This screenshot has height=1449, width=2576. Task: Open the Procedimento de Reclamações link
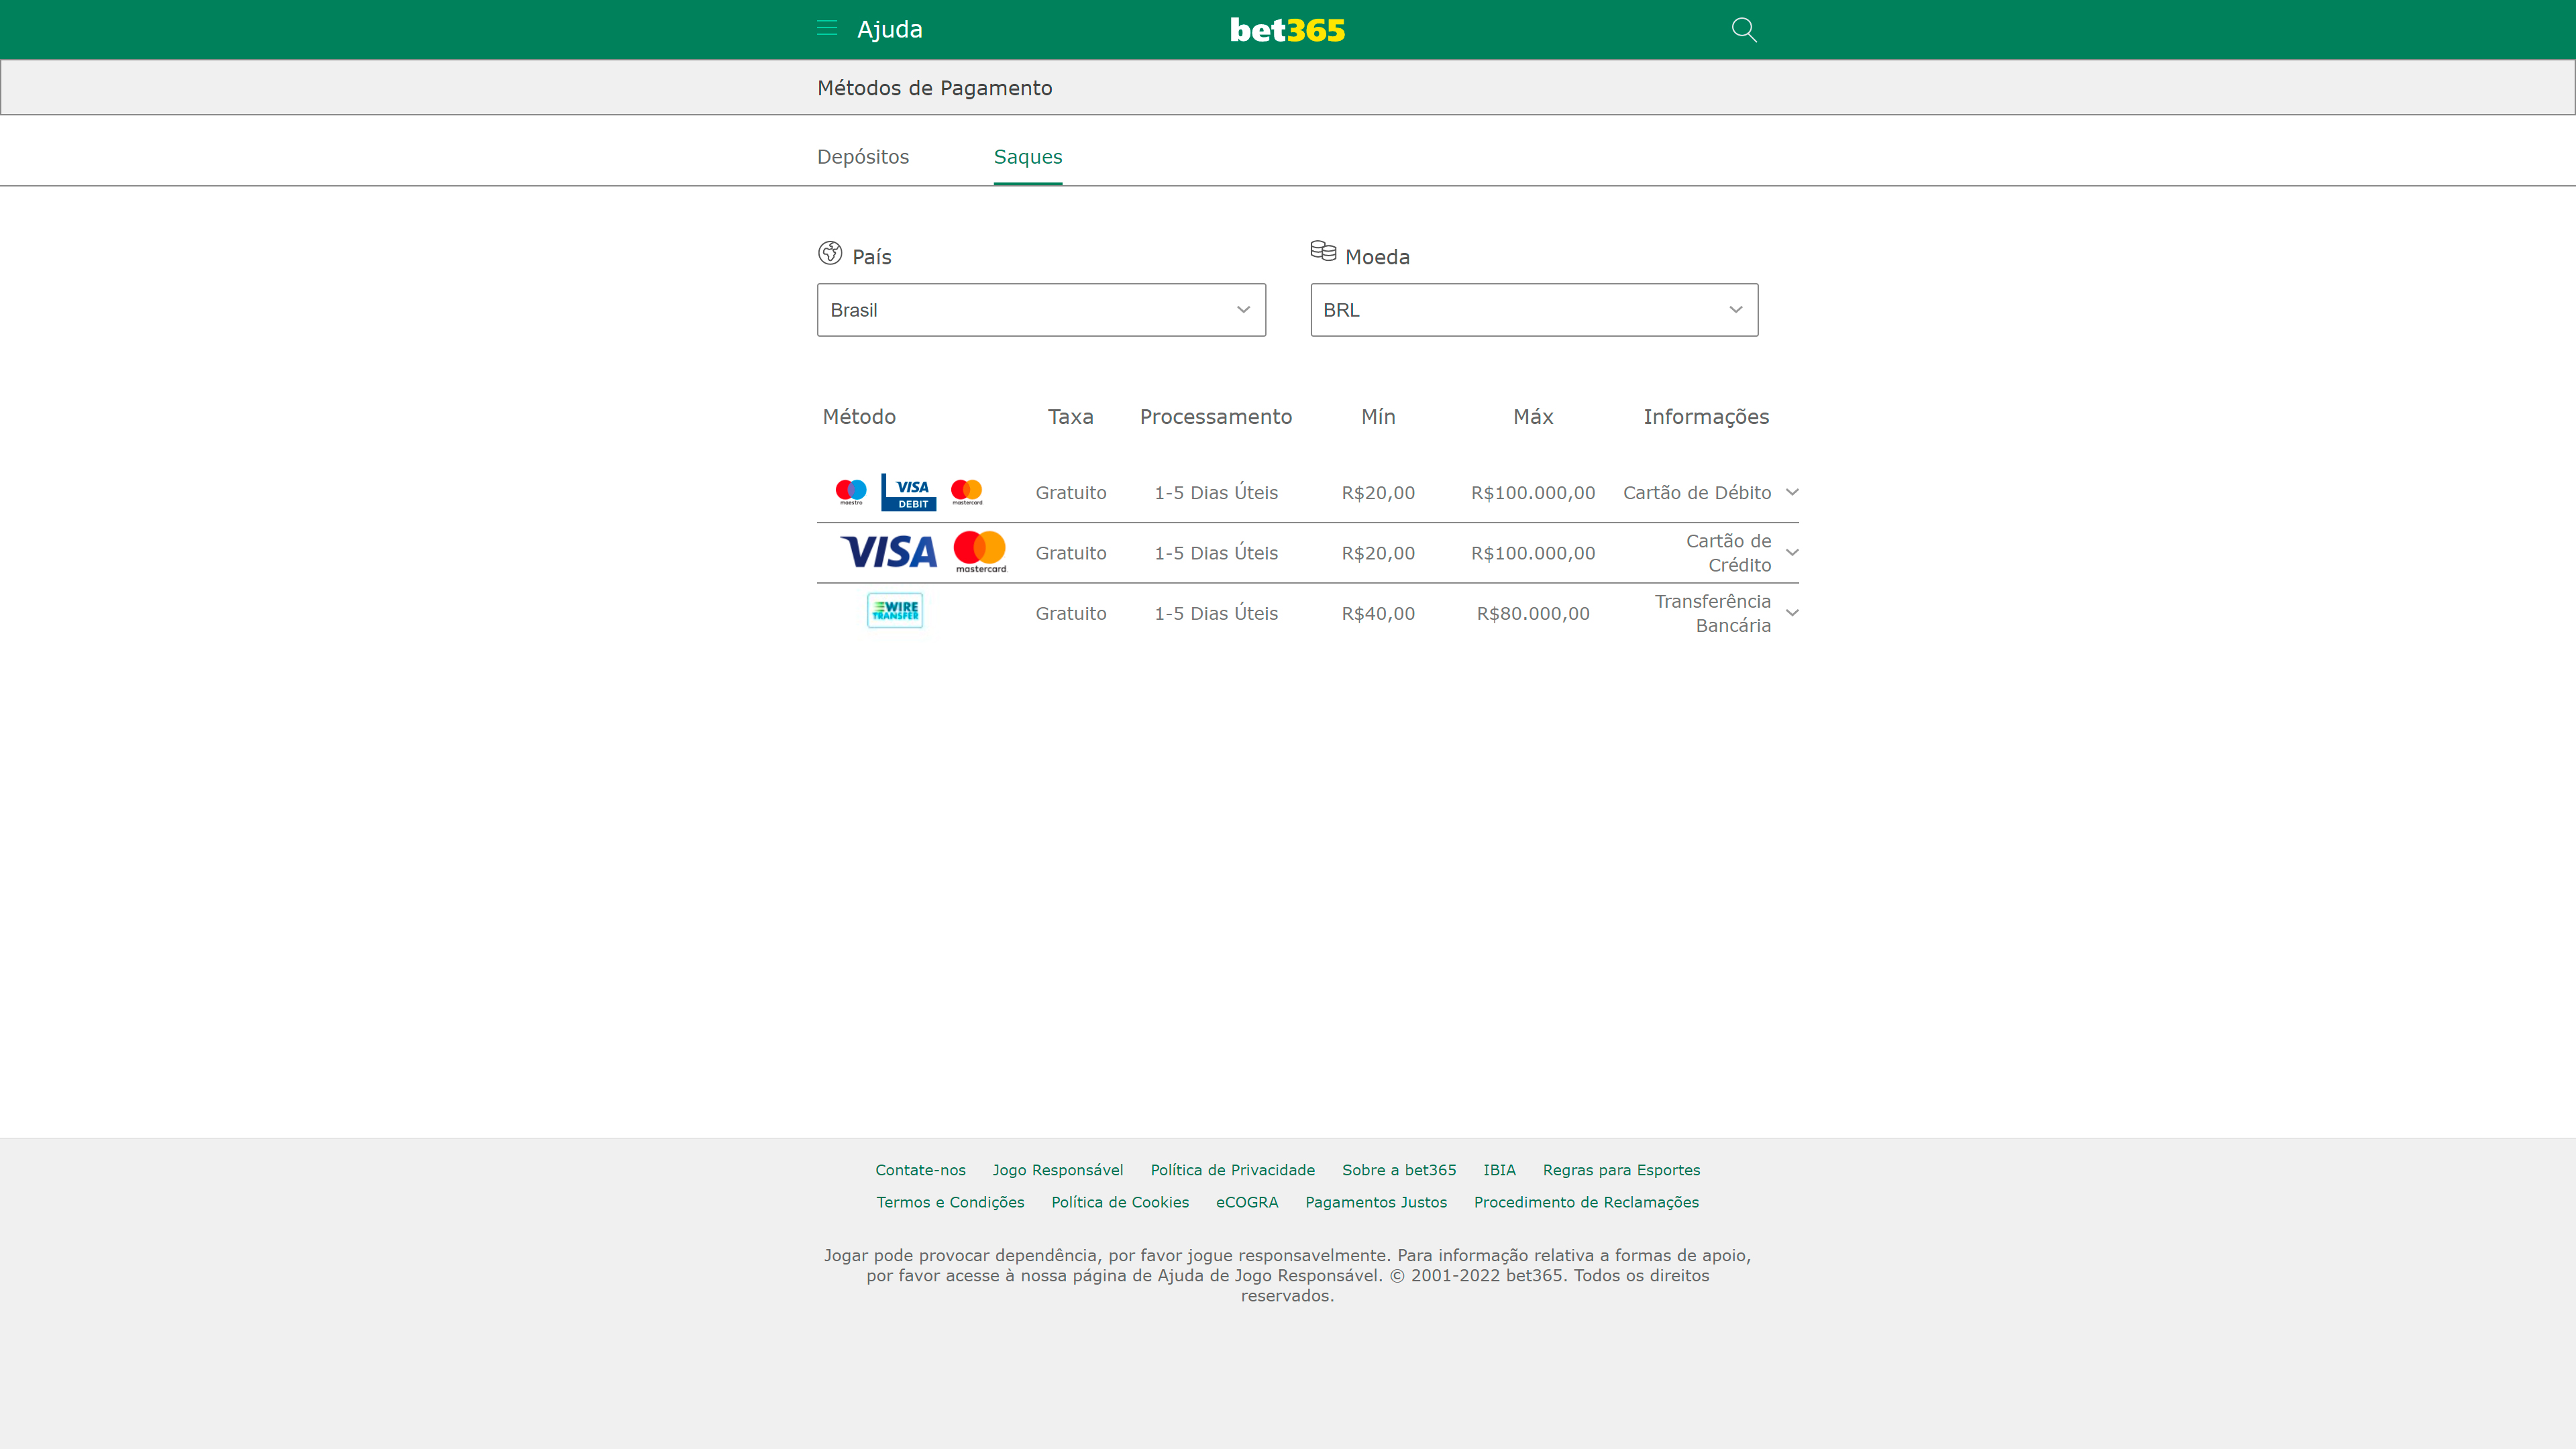1586,1202
